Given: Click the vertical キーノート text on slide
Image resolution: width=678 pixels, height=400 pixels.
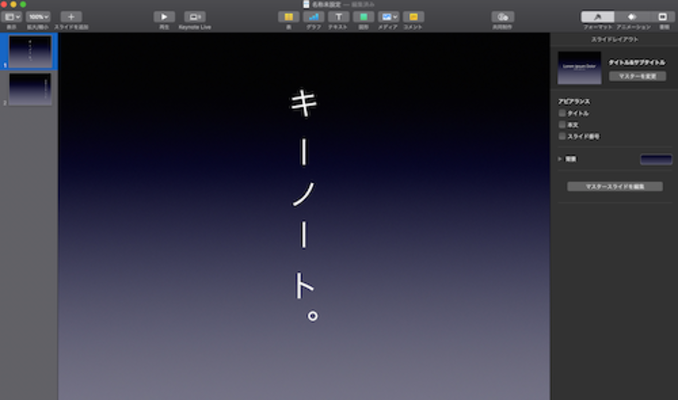Looking at the screenshot, I should point(304,204).
